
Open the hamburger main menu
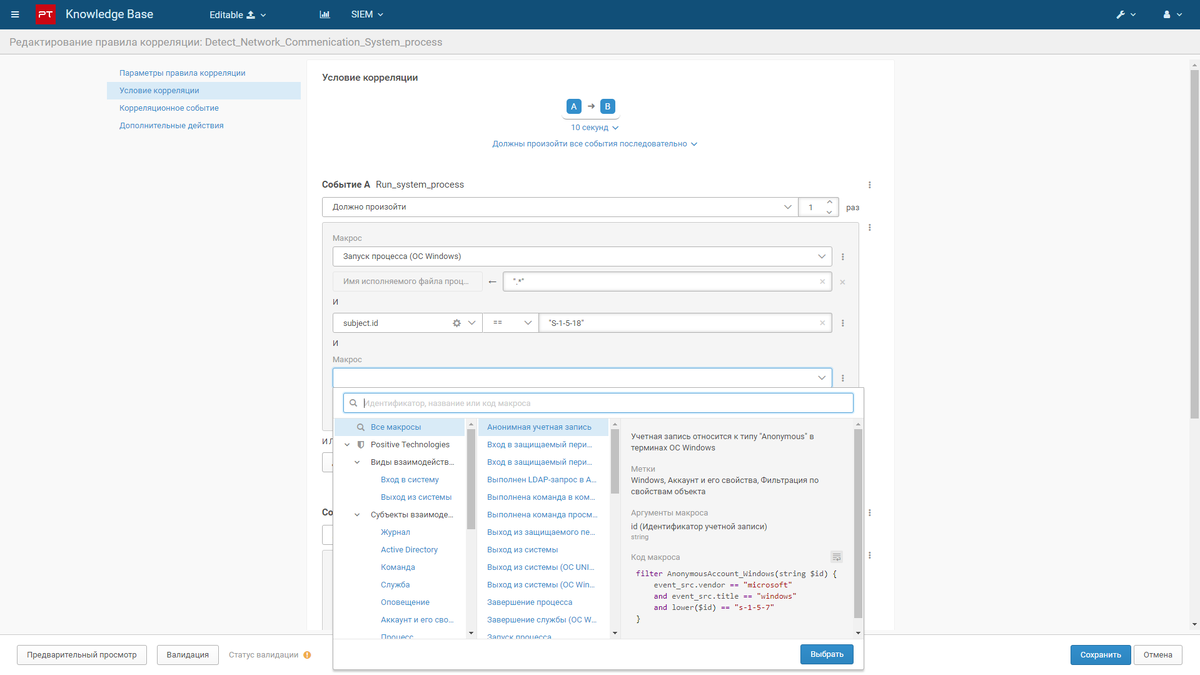pos(15,15)
